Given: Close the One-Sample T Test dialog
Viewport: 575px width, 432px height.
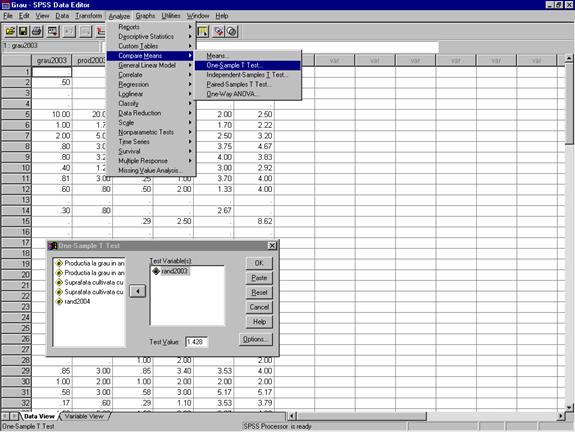Looking at the screenshot, I should point(272,246).
